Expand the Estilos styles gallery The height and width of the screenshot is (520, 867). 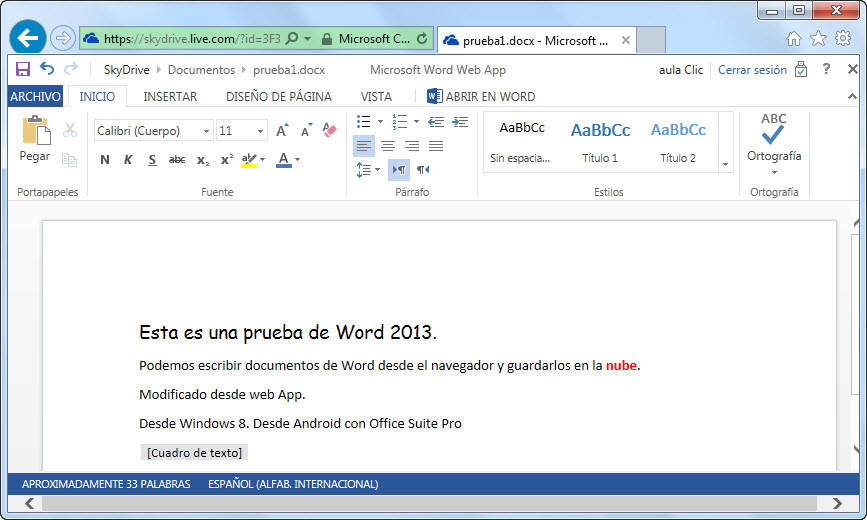pos(724,162)
